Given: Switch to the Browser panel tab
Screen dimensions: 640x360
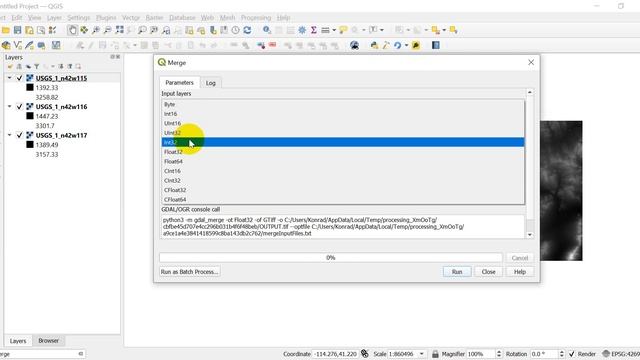Looking at the screenshot, I should [x=49, y=340].
